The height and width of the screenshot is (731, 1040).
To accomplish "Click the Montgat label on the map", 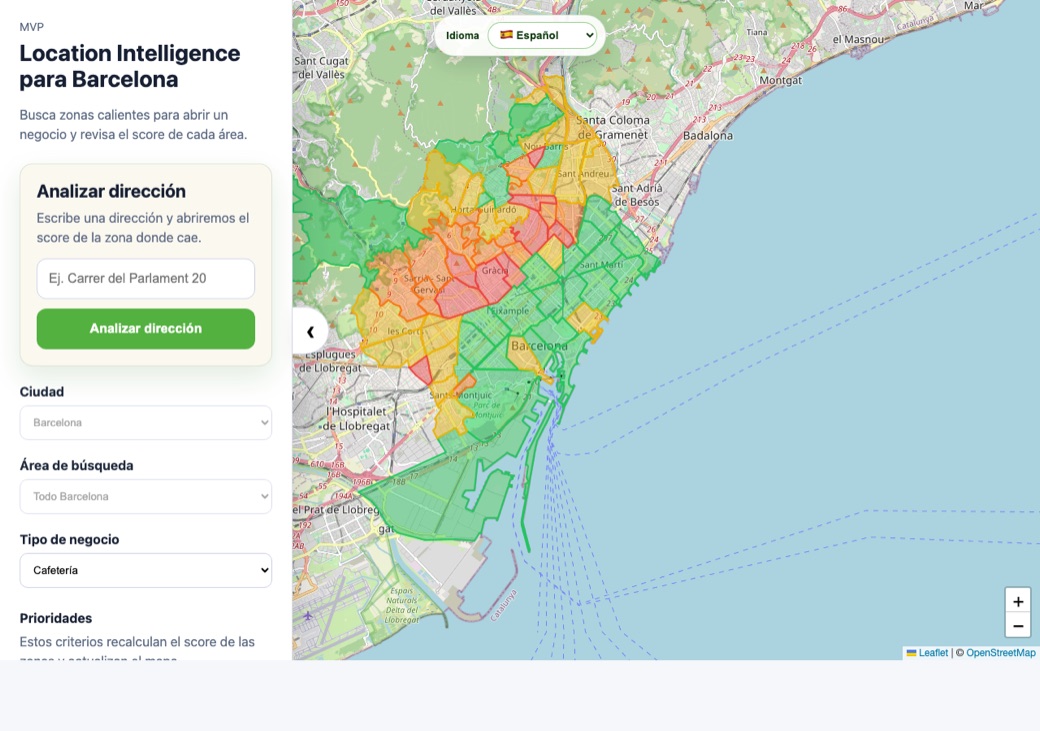I will point(781,80).
